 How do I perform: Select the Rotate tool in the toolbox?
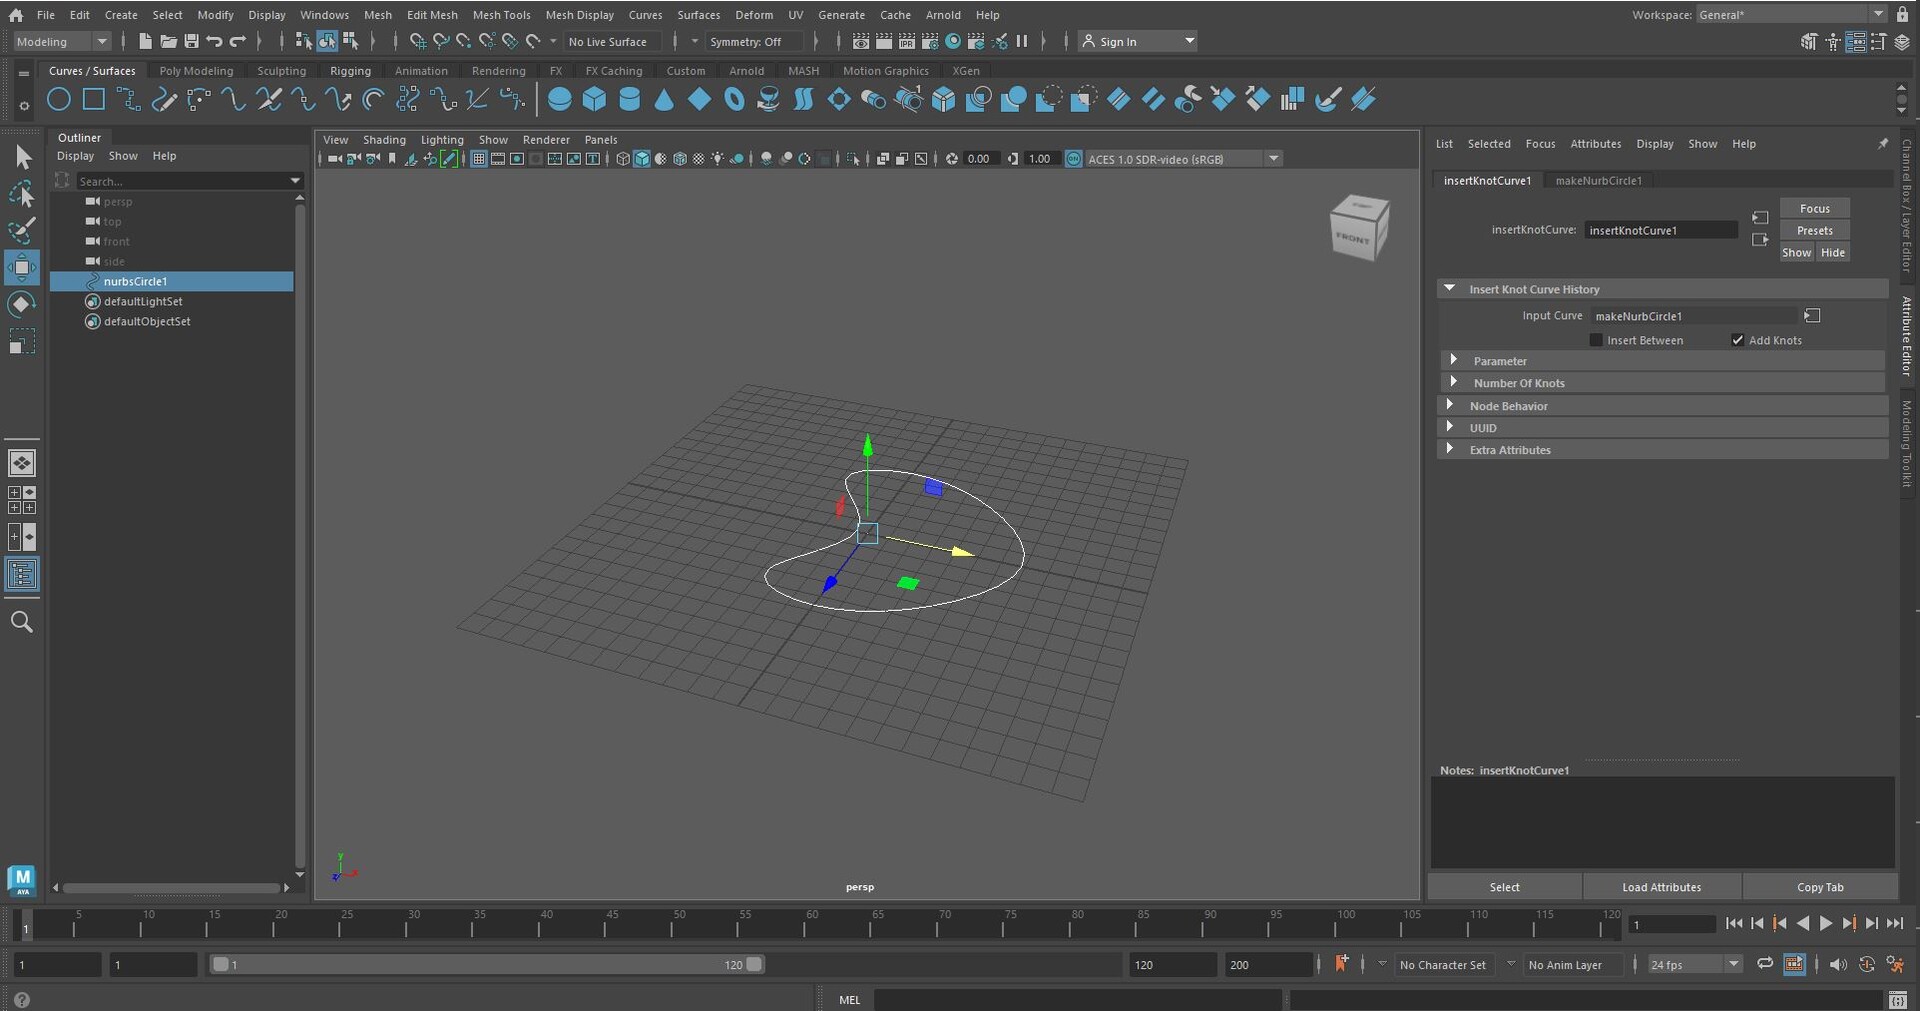(x=21, y=304)
